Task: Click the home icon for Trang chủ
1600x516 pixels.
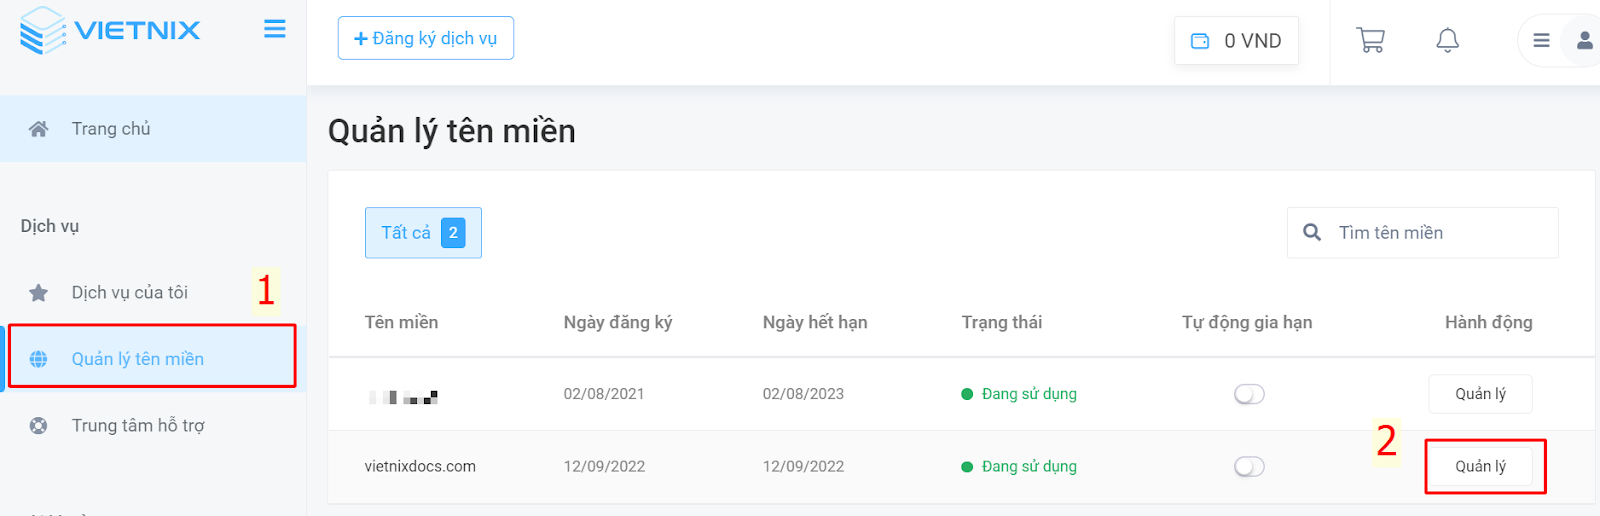Action: [x=38, y=129]
